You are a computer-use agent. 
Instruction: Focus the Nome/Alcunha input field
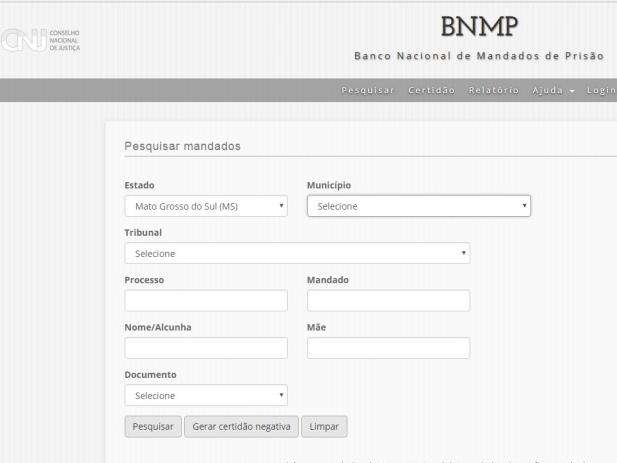tap(206, 348)
